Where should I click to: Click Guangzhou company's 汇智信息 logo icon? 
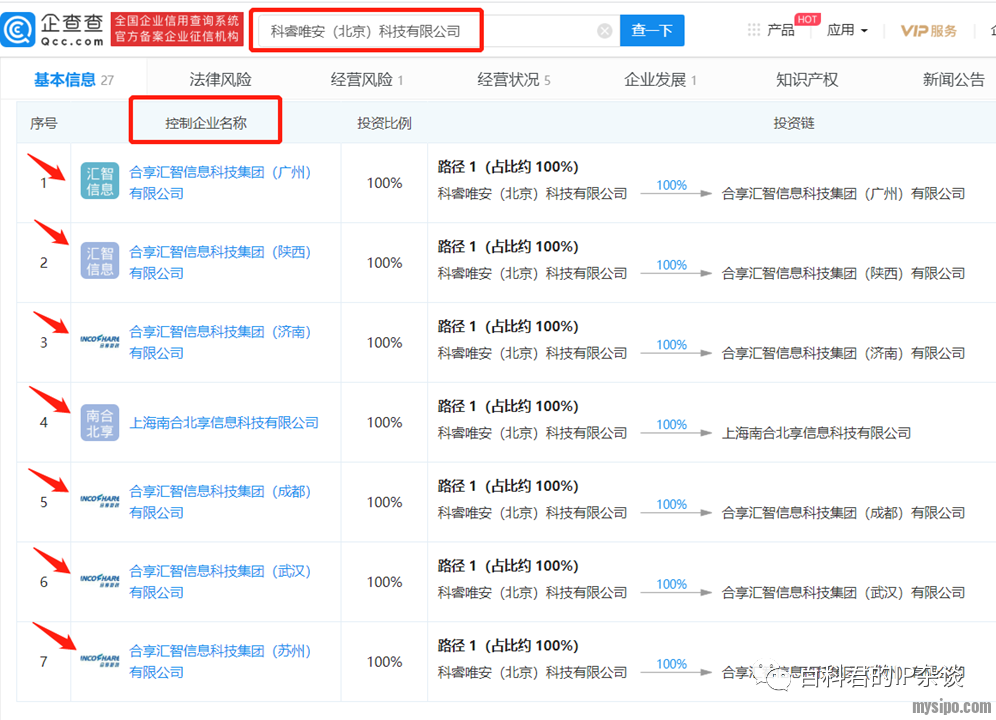click(100, 182)
